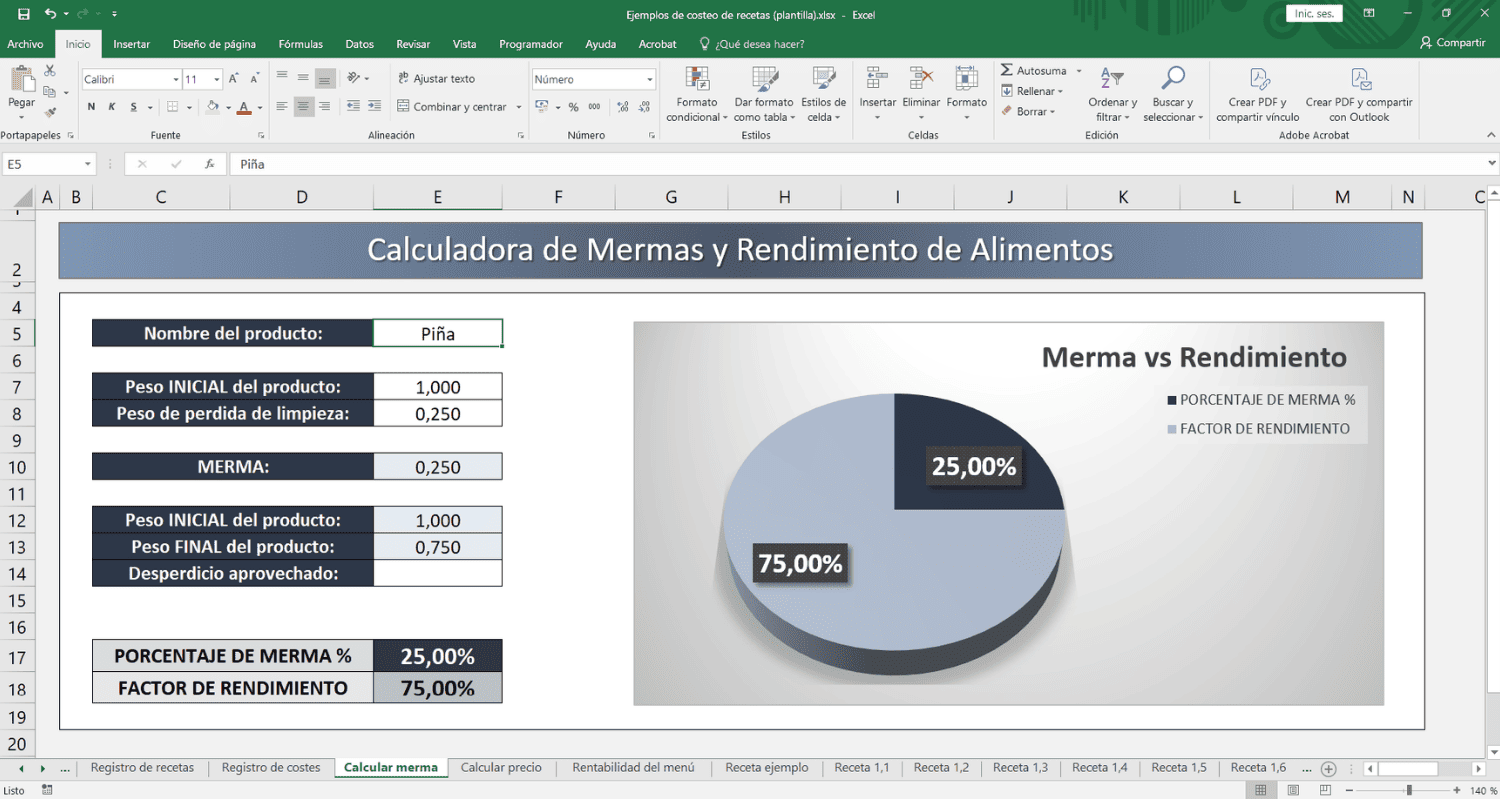Open Formato condicional
1500x799 pixels.
point(697,94)
